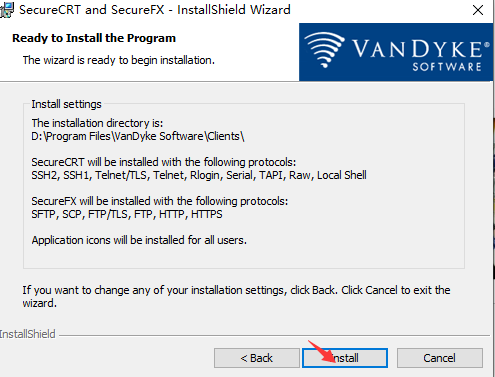
Task: Click the red arrow annotation
Action: click(322, 351)
